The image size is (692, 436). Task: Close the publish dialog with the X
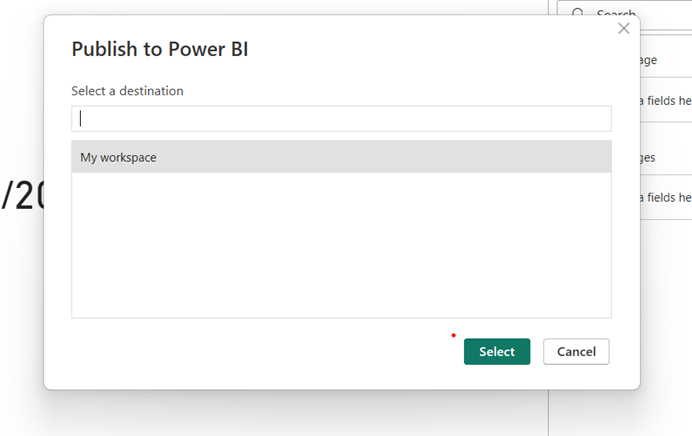(624, 29)
